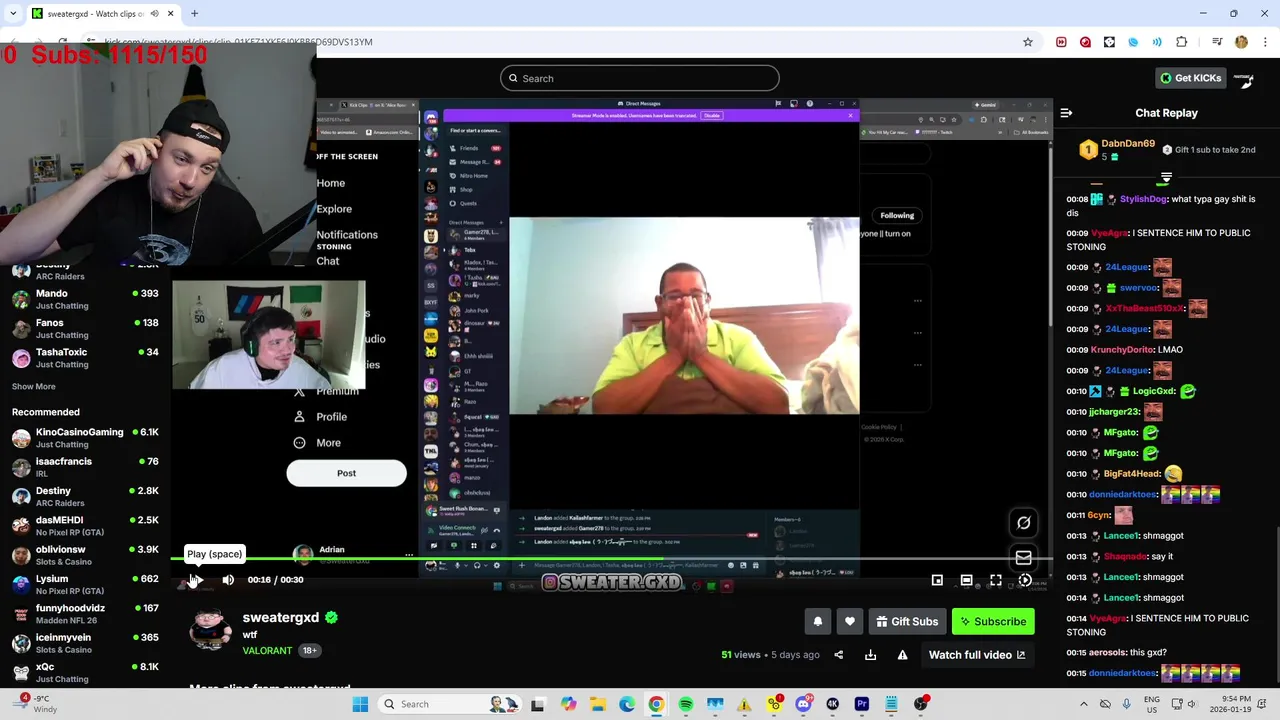Viewport: 1280px width, 720px height.
Task: Open Premiere Pro from the taskbar
Action: tap(862, 704)
